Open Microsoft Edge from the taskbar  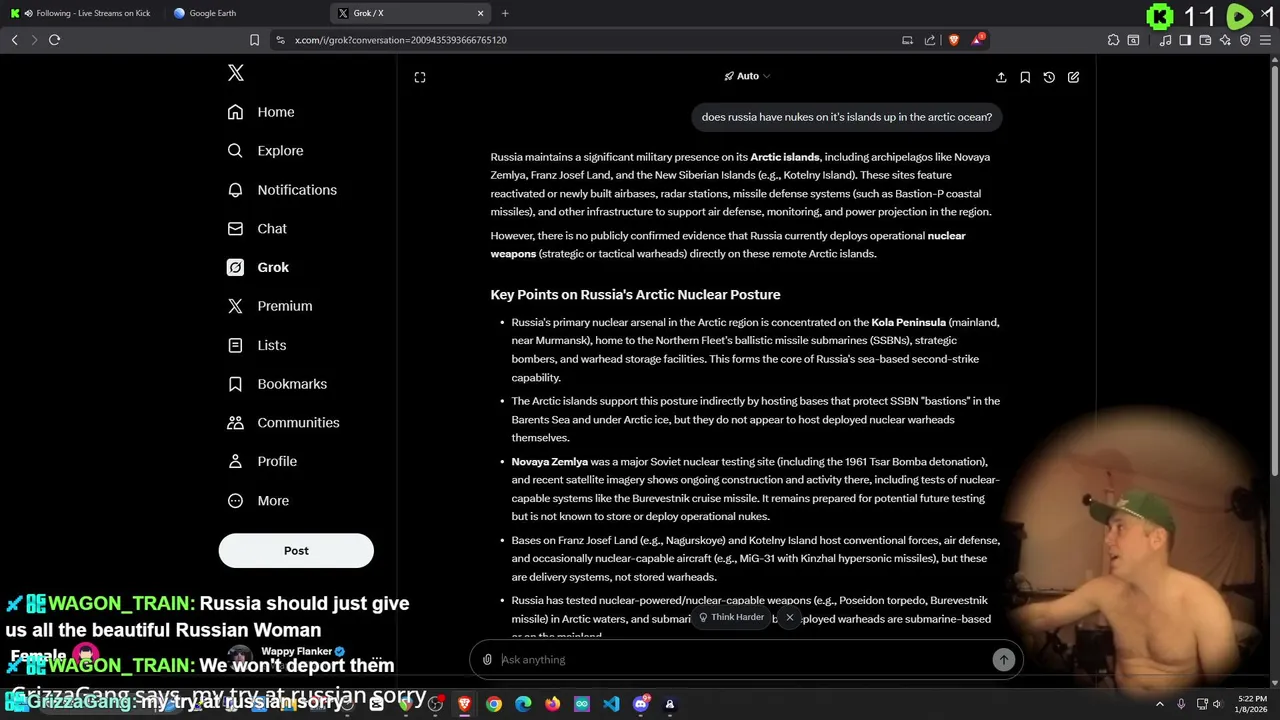click(x=523, y=704)
